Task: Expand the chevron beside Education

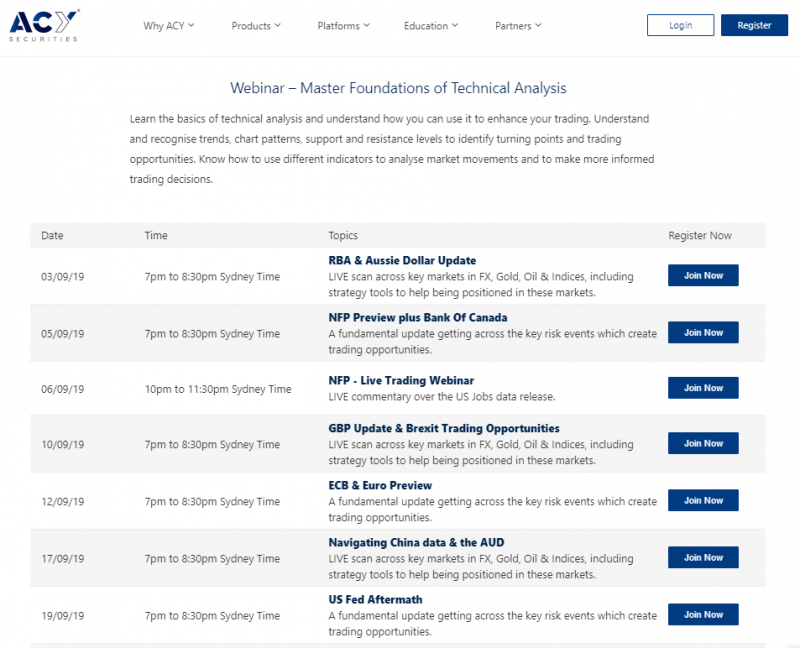Action: (455, 25)
